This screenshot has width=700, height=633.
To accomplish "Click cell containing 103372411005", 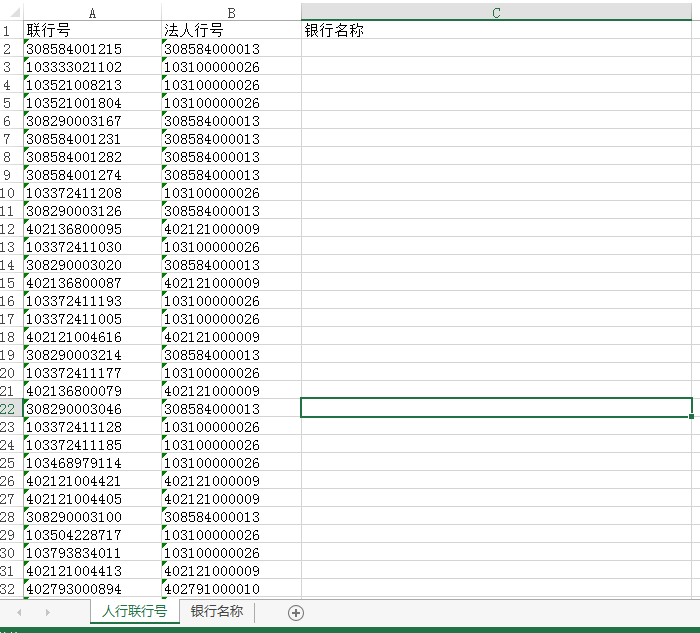I will point(92,319).
